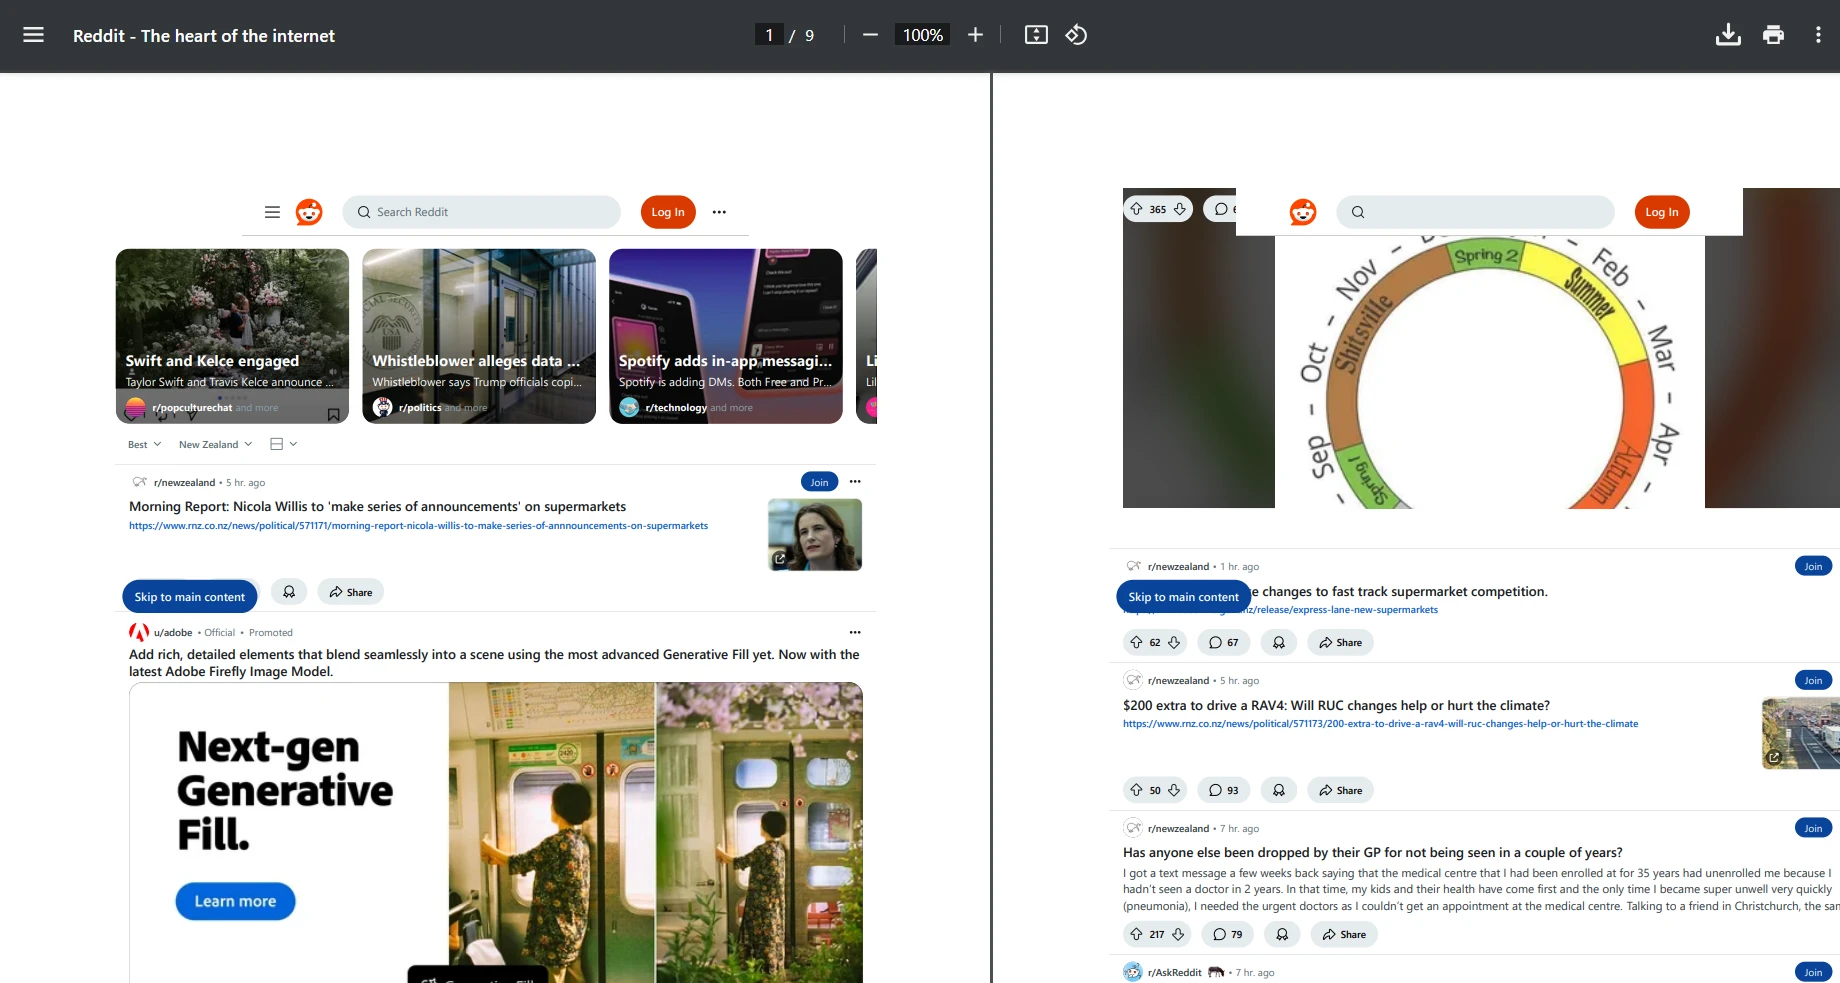Open the RNZ RAV4 RUC changes article link
1840x983 pixels.
[x=1380, y=724]
